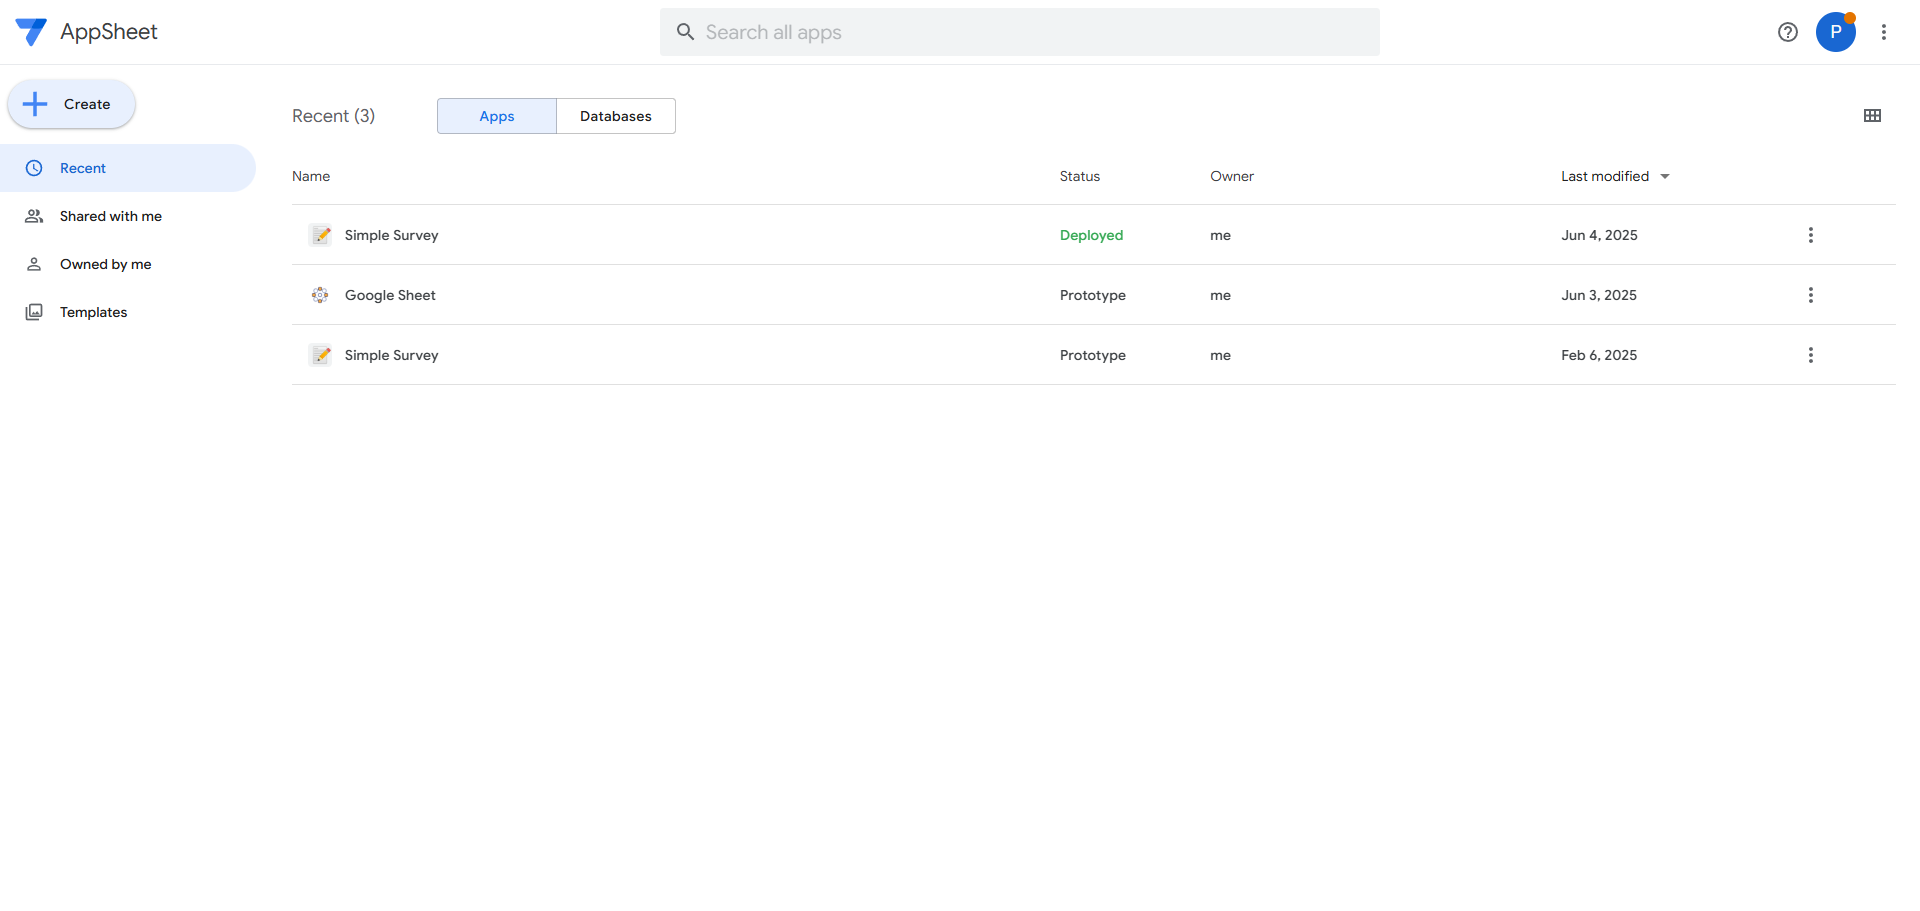Select Recent in the sidebar

83,168
